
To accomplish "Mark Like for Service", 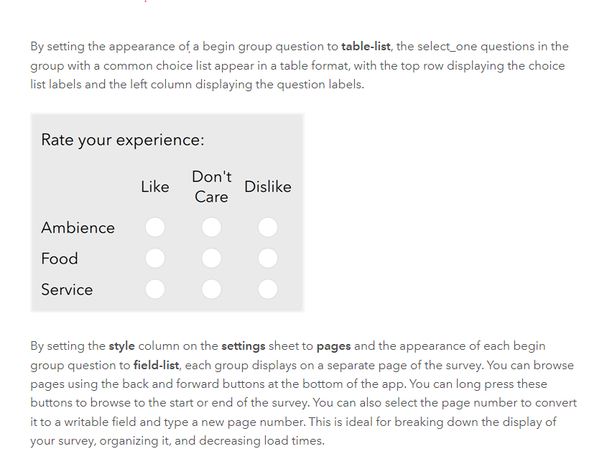I will 155,290.
